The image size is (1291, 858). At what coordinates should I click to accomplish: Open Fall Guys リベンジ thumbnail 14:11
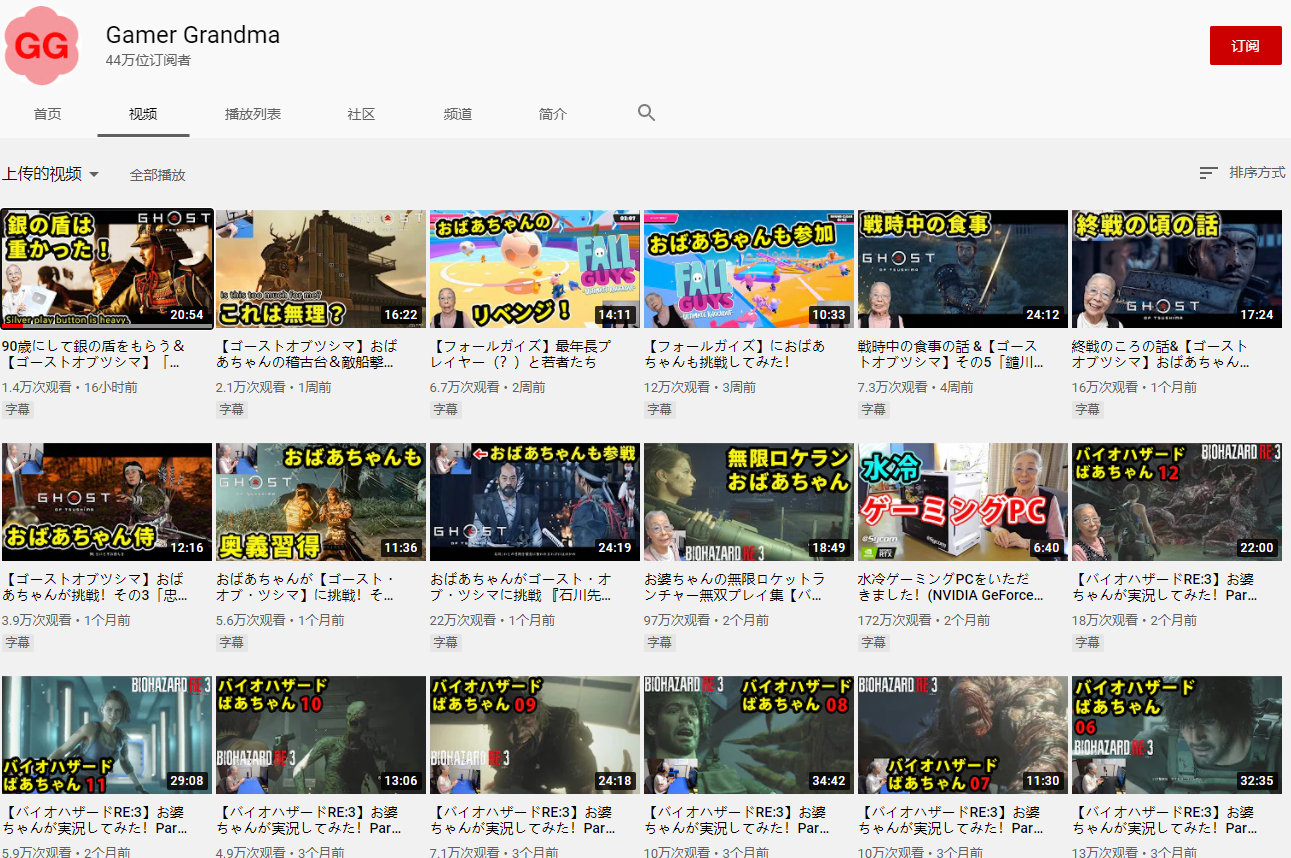coord(535,269)
